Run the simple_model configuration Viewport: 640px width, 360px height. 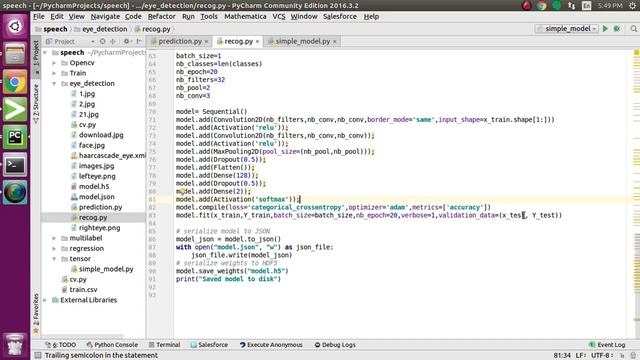coord(605,29)
